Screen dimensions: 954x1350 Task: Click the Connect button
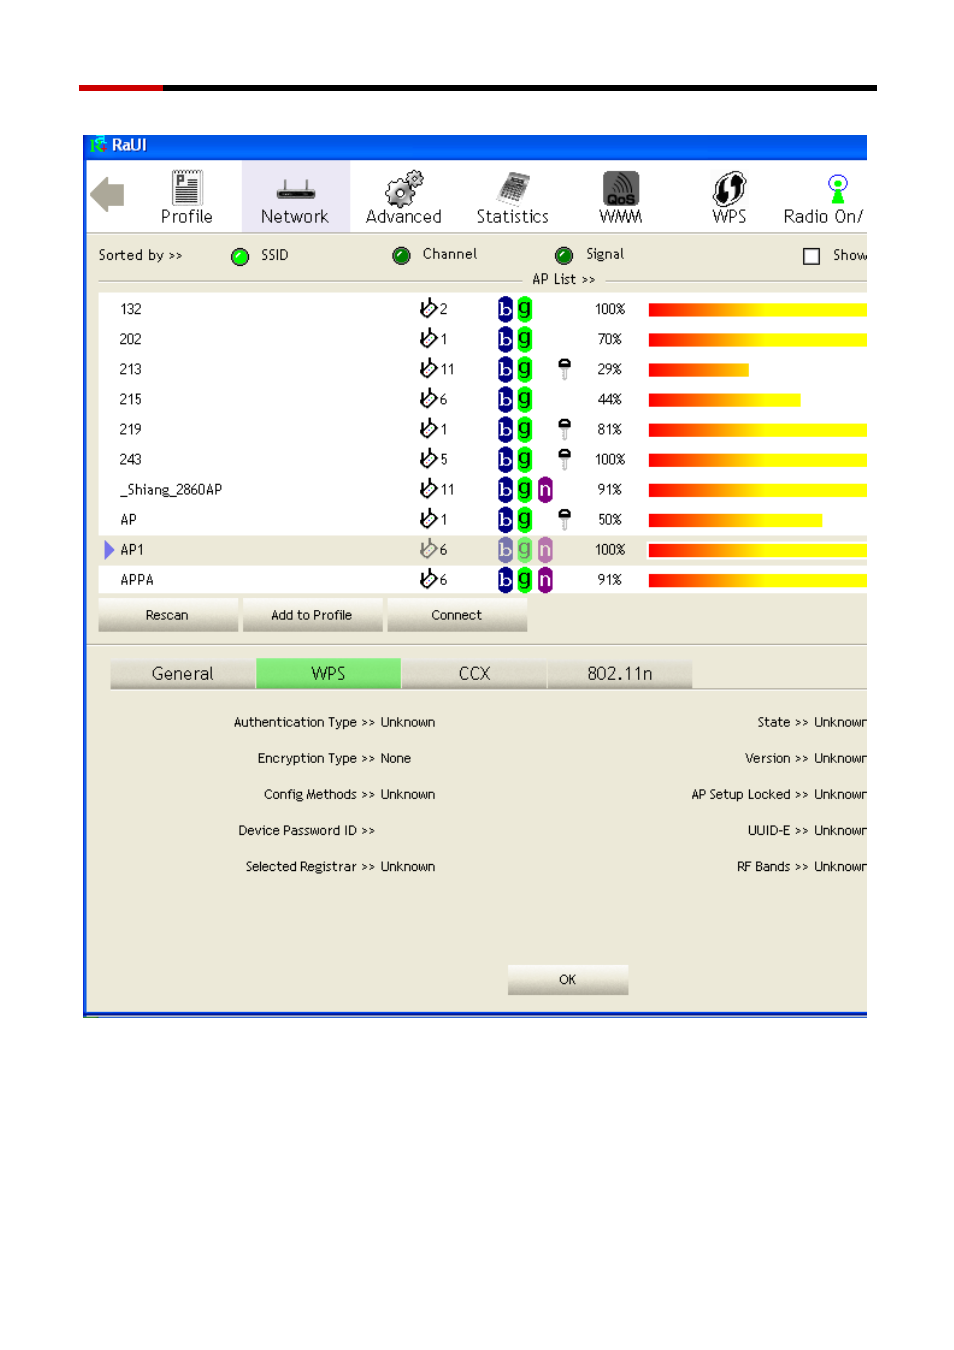tap(457, 615)
